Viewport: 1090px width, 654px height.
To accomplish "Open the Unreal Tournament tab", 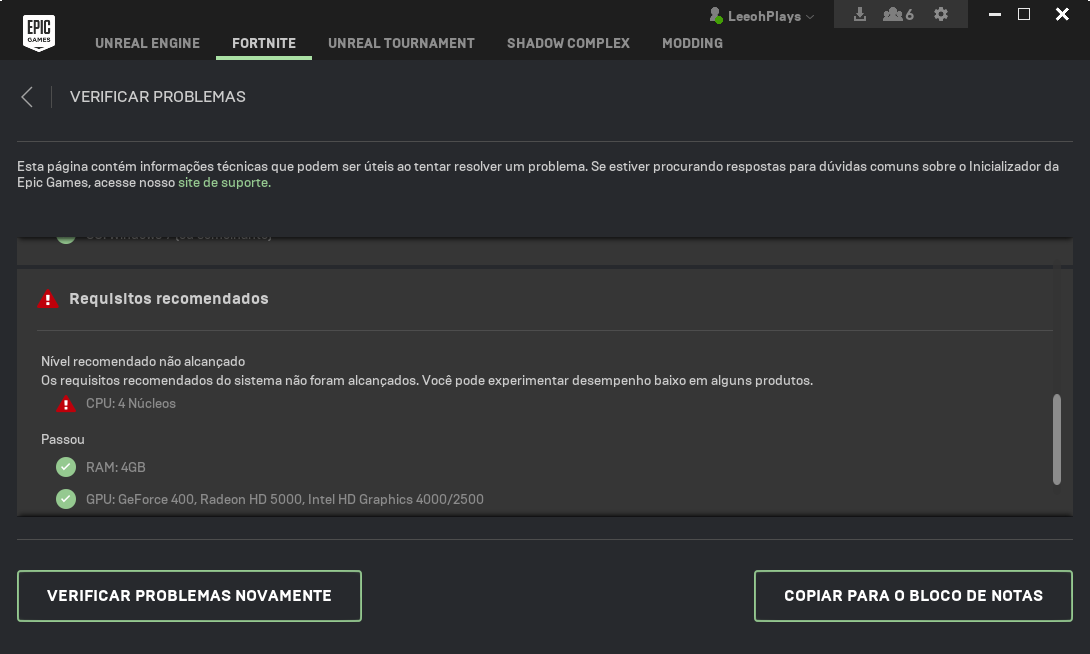I will (401, 43).
